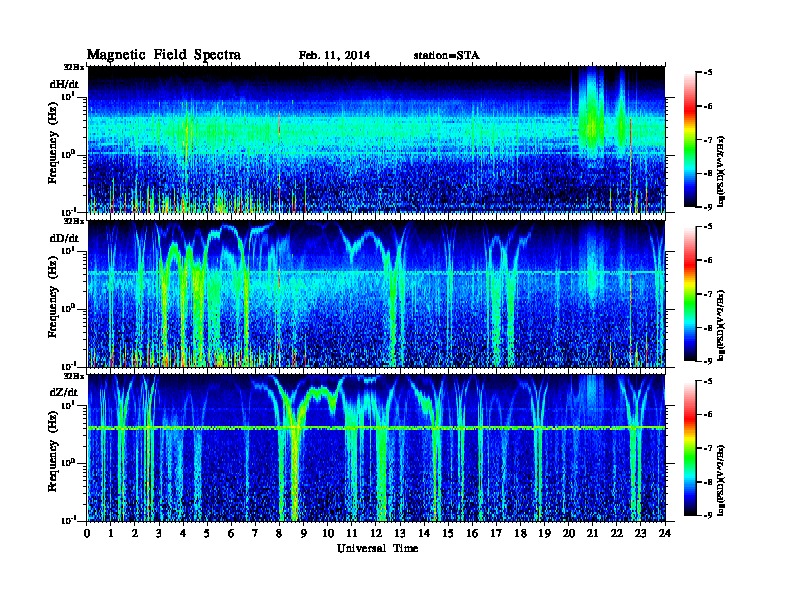Click the "-7" tick on dZ/dt color bar
Screen dimensions: 792x612
708,448
